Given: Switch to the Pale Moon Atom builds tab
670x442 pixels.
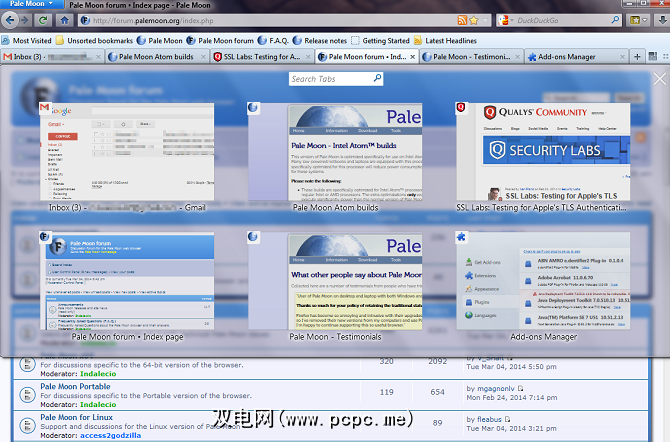Looking at the screenshot, I should pos(154,56).
